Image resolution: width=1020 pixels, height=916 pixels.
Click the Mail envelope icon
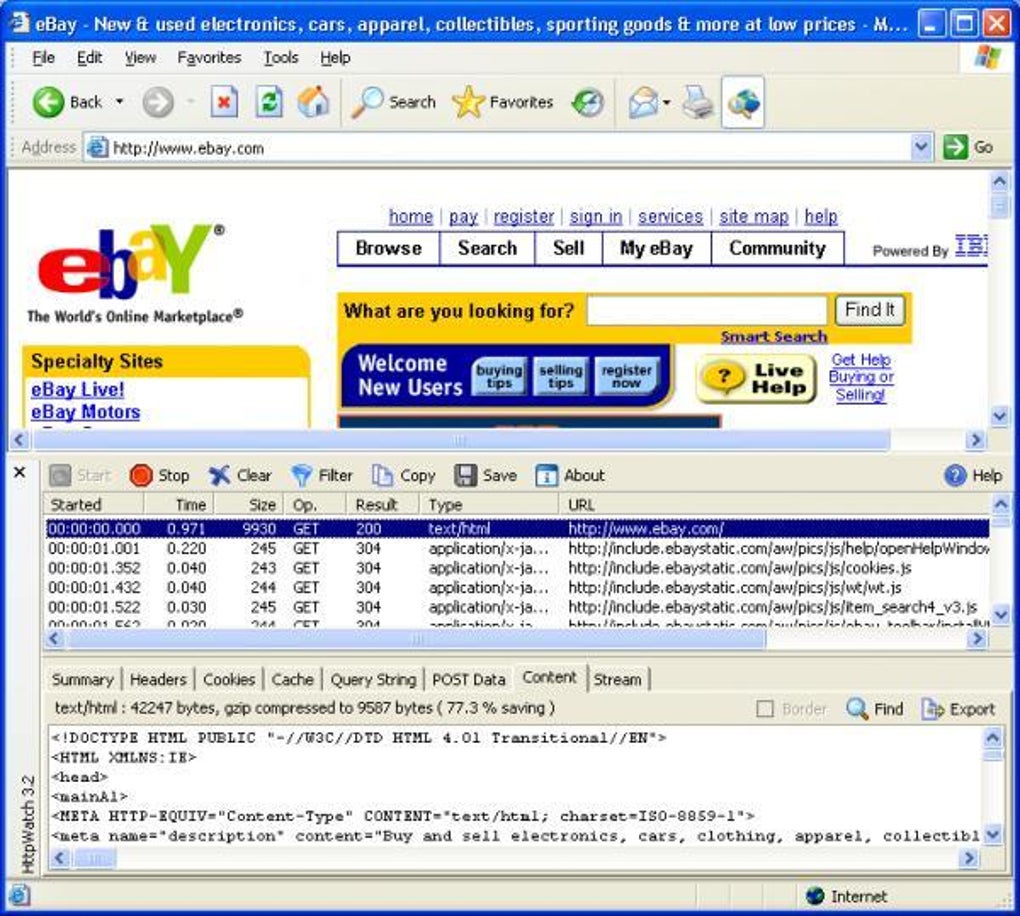(x=643, y=102)
